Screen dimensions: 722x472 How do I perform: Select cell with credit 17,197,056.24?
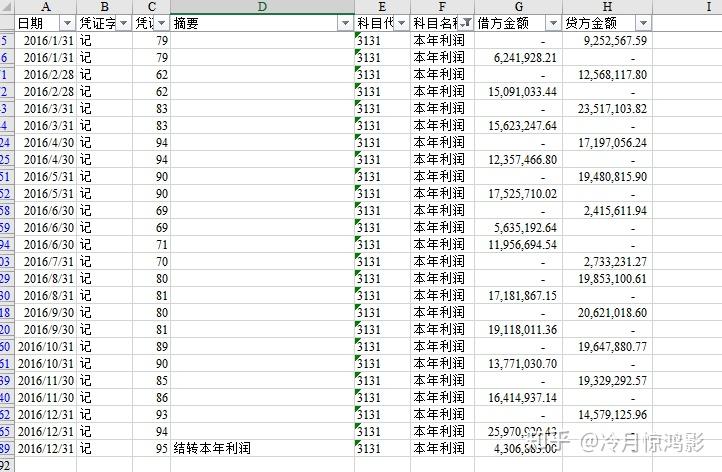click(607, 143)
